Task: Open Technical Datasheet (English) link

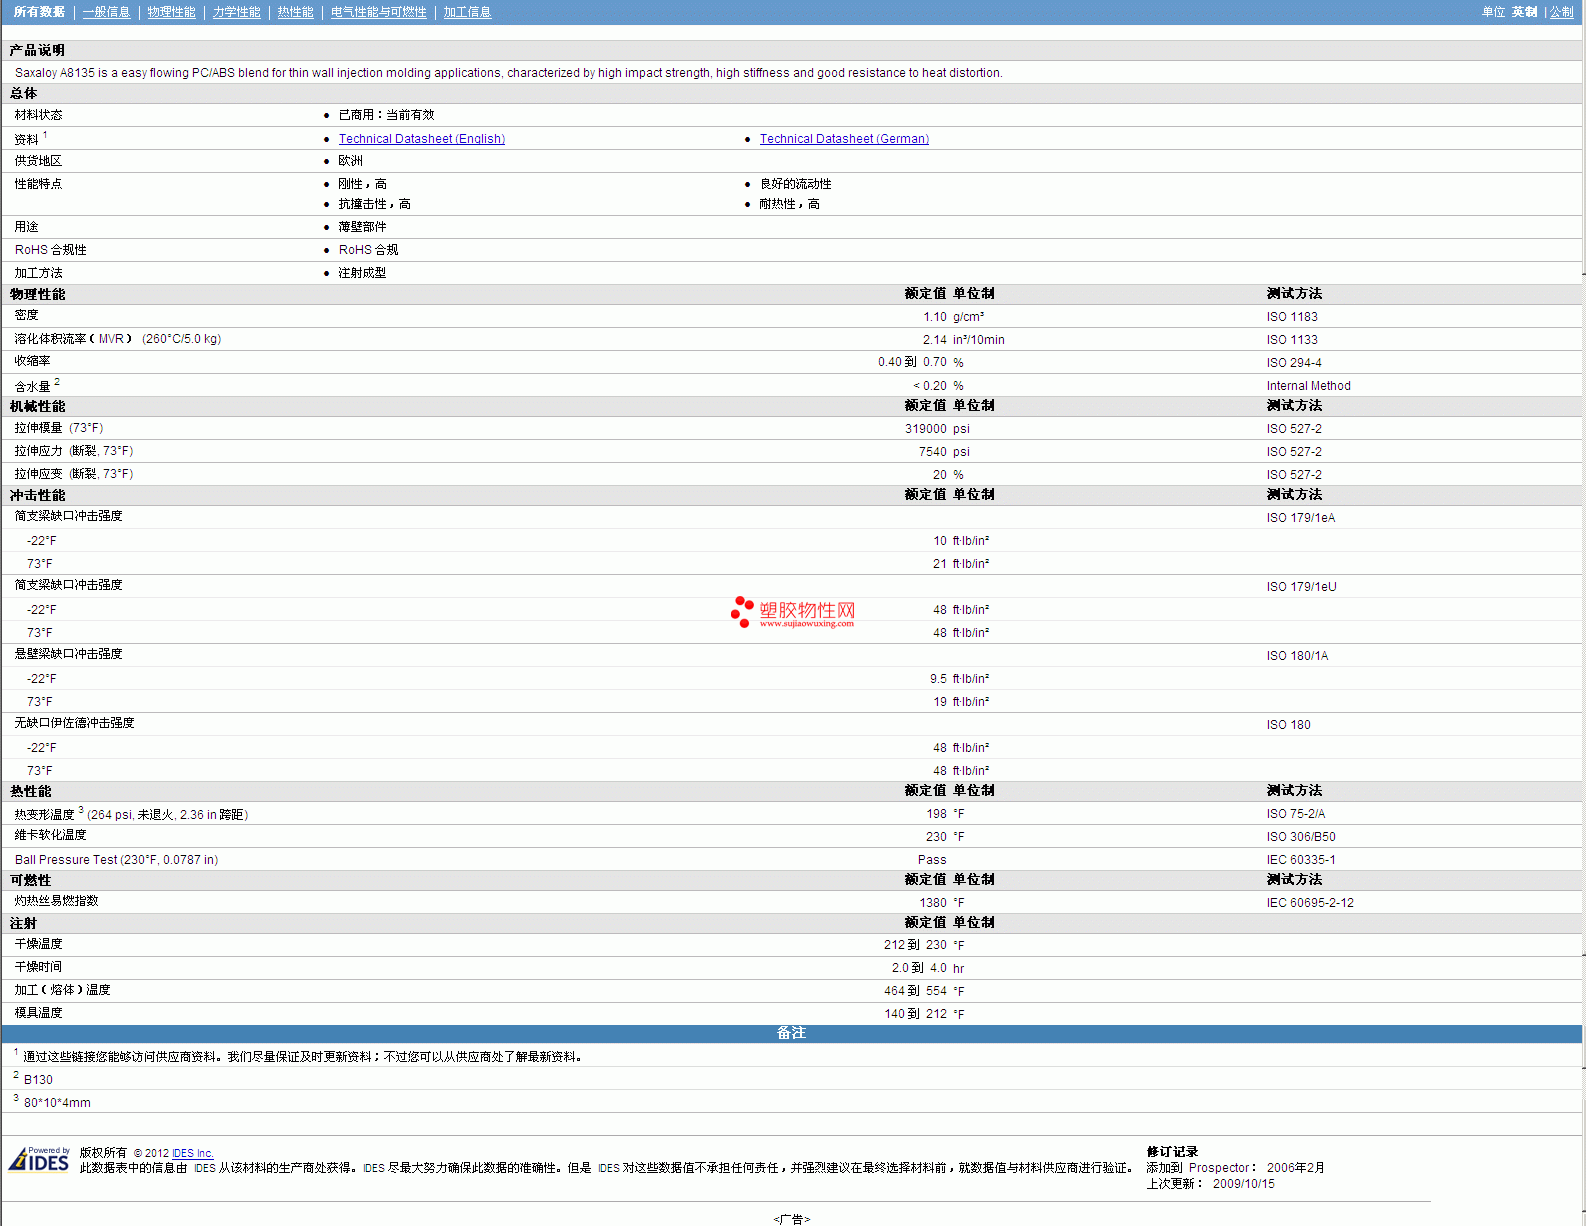Action: pyautogui.click(x=422, y=139)
